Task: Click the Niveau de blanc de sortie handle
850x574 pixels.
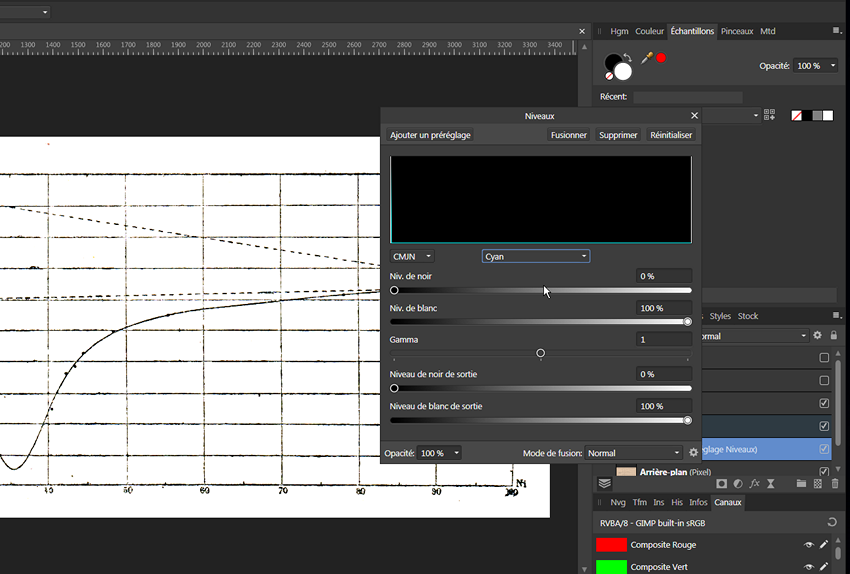Action: click(687, 420)
